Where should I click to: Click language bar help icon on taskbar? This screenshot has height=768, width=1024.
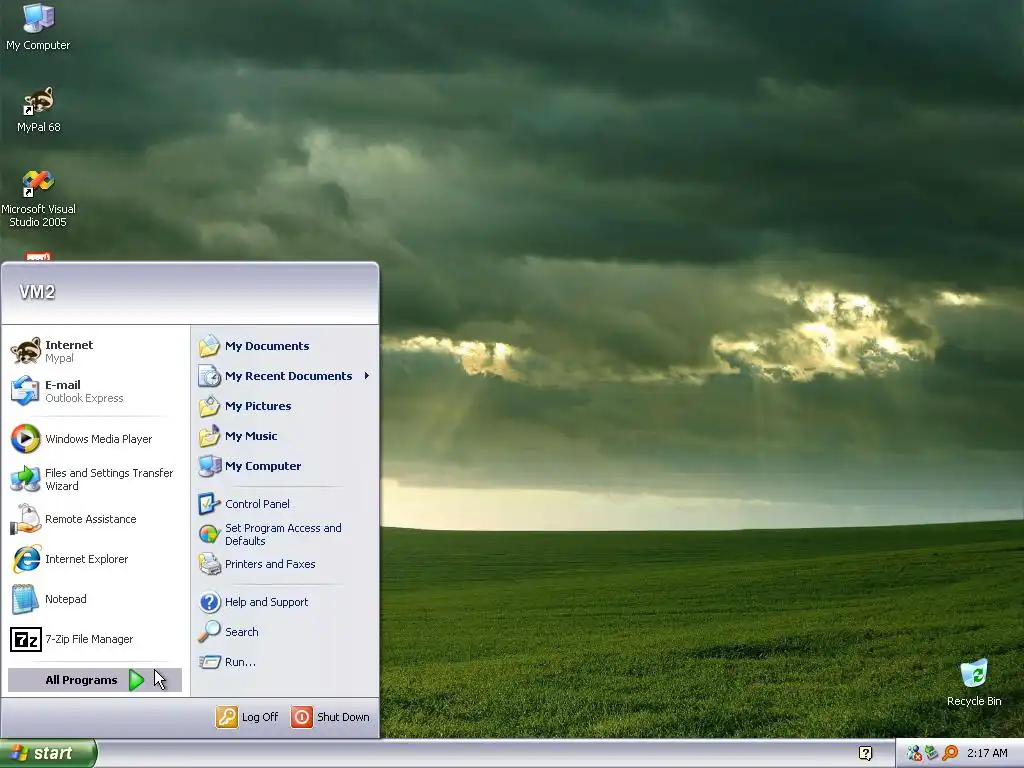(865, 754)
